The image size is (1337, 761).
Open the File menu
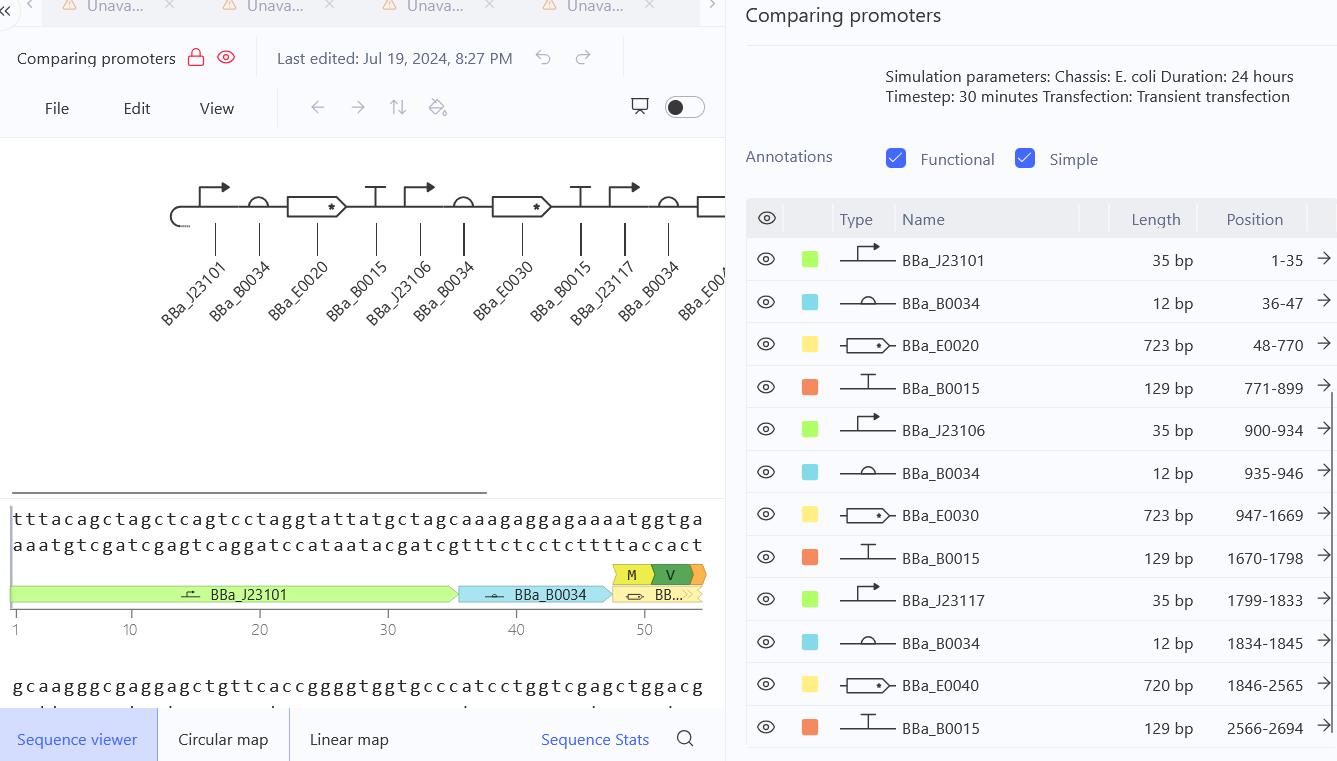pyautogui.click(x=57, y=108)
